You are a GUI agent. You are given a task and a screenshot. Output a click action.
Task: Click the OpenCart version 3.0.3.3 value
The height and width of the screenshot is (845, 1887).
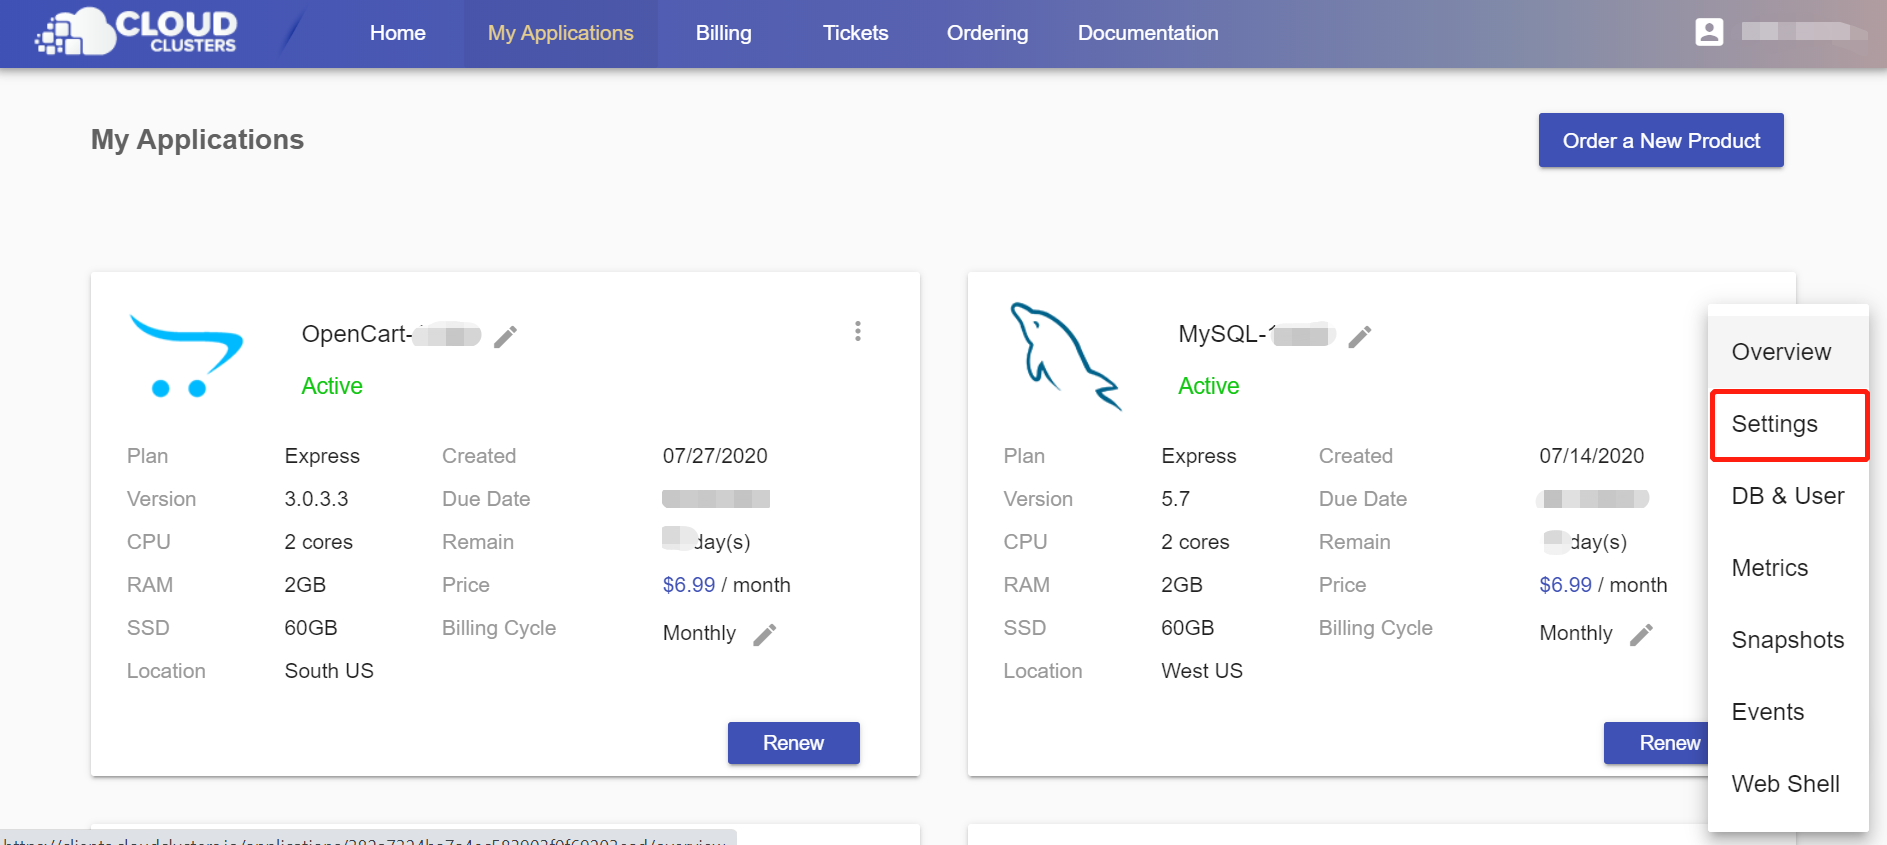[316, 499]
